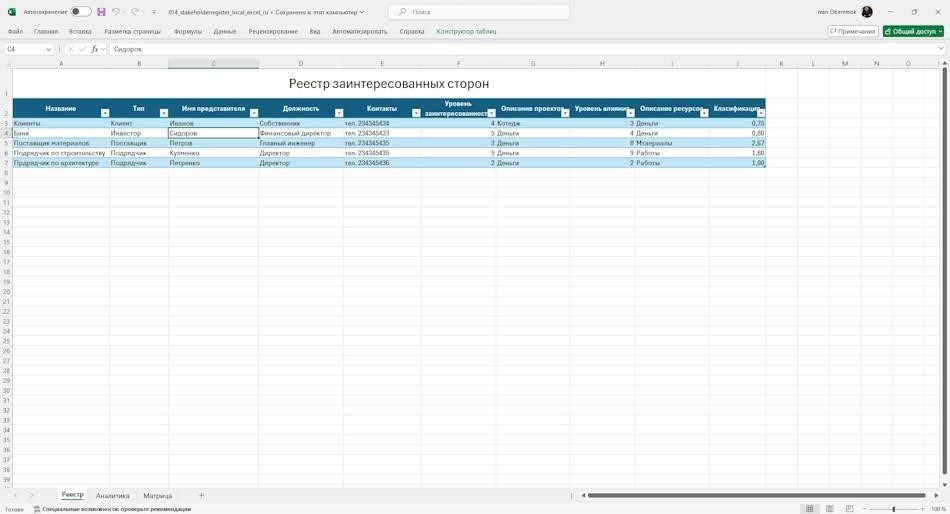Open the Конструктор таблиц tab
Image resolution: width=950 pixels, height=514 pixels.
[x=467, y=31]
